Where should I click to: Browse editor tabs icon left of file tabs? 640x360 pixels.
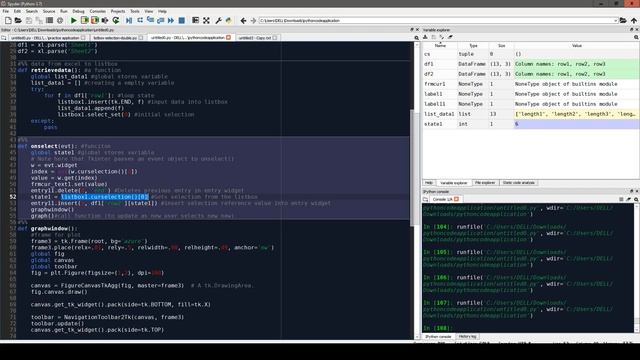pos(4,38)
